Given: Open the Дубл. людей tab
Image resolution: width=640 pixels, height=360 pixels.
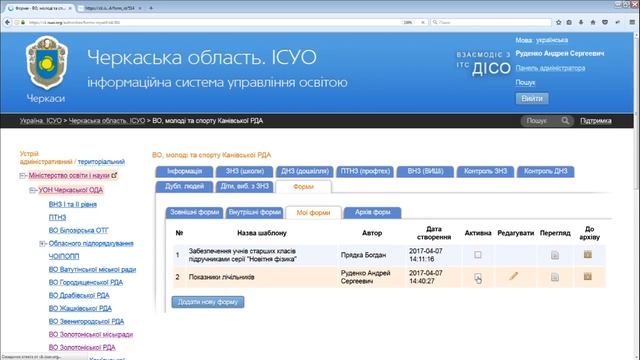Looking at the screenshot, I should click(184, 187).
